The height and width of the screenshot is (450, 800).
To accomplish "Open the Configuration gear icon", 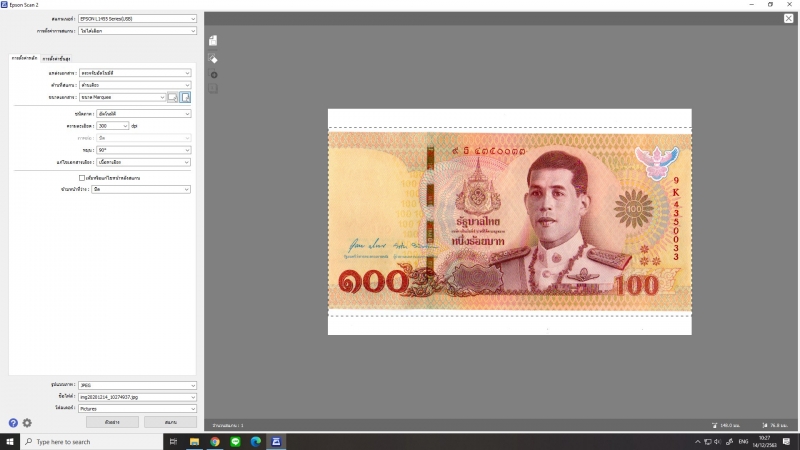I will 27,423.
